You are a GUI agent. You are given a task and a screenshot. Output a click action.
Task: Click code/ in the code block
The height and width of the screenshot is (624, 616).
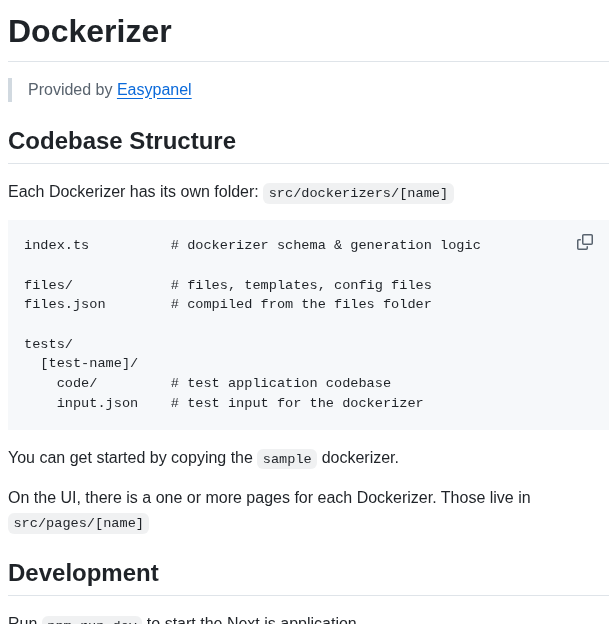pos(77,383)
